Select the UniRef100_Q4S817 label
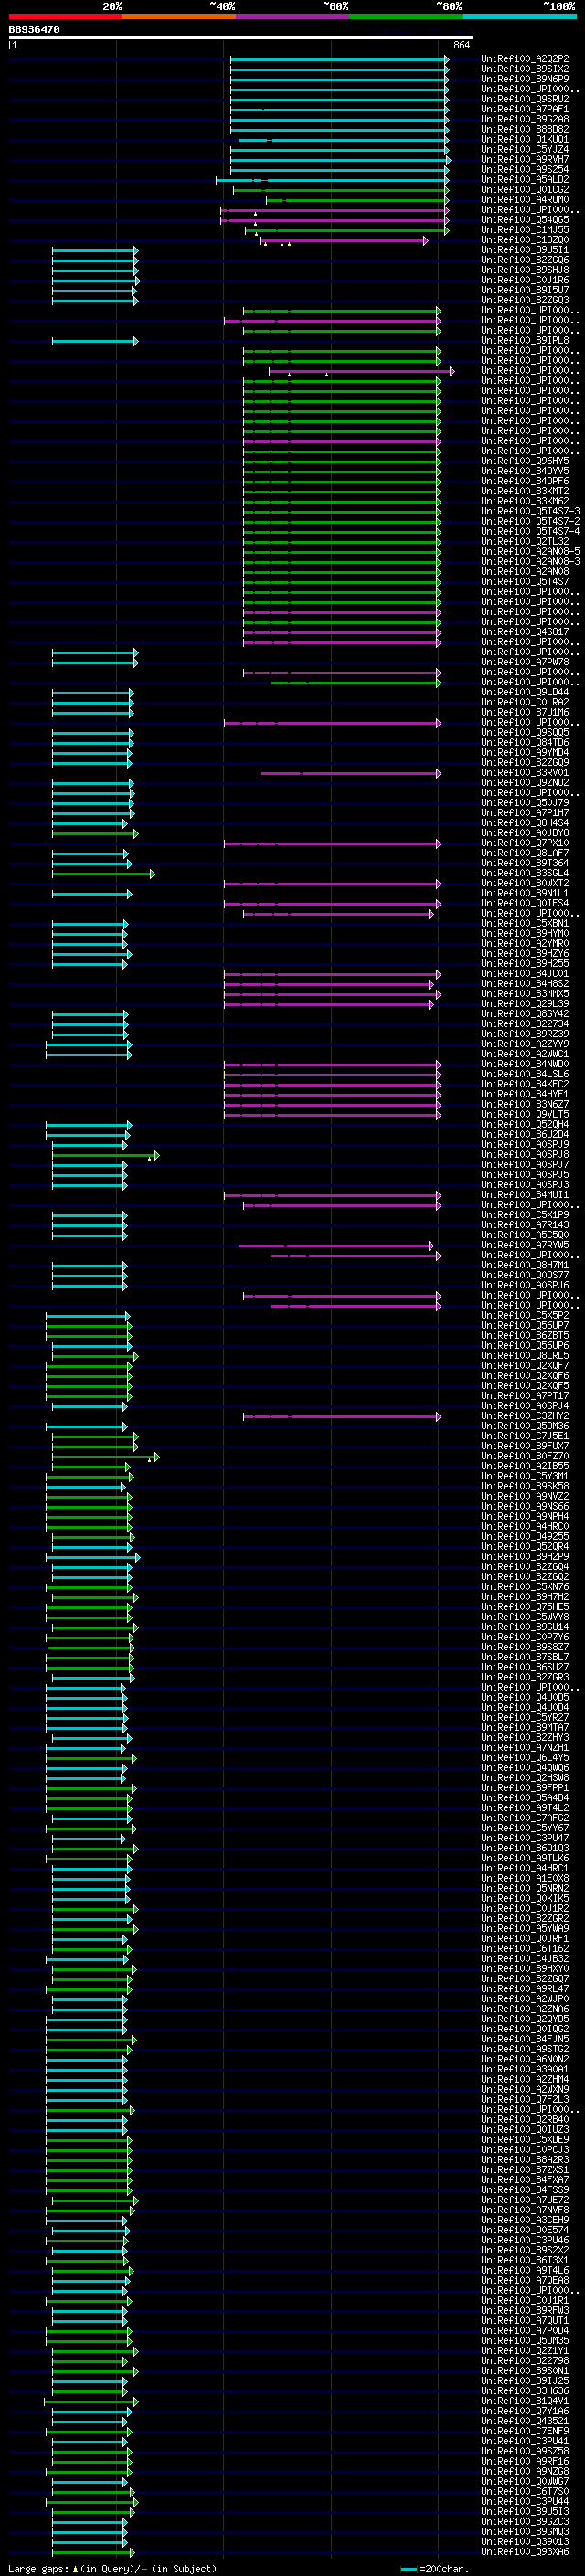This screenshot has width=585, height=2576. point(525,632)
